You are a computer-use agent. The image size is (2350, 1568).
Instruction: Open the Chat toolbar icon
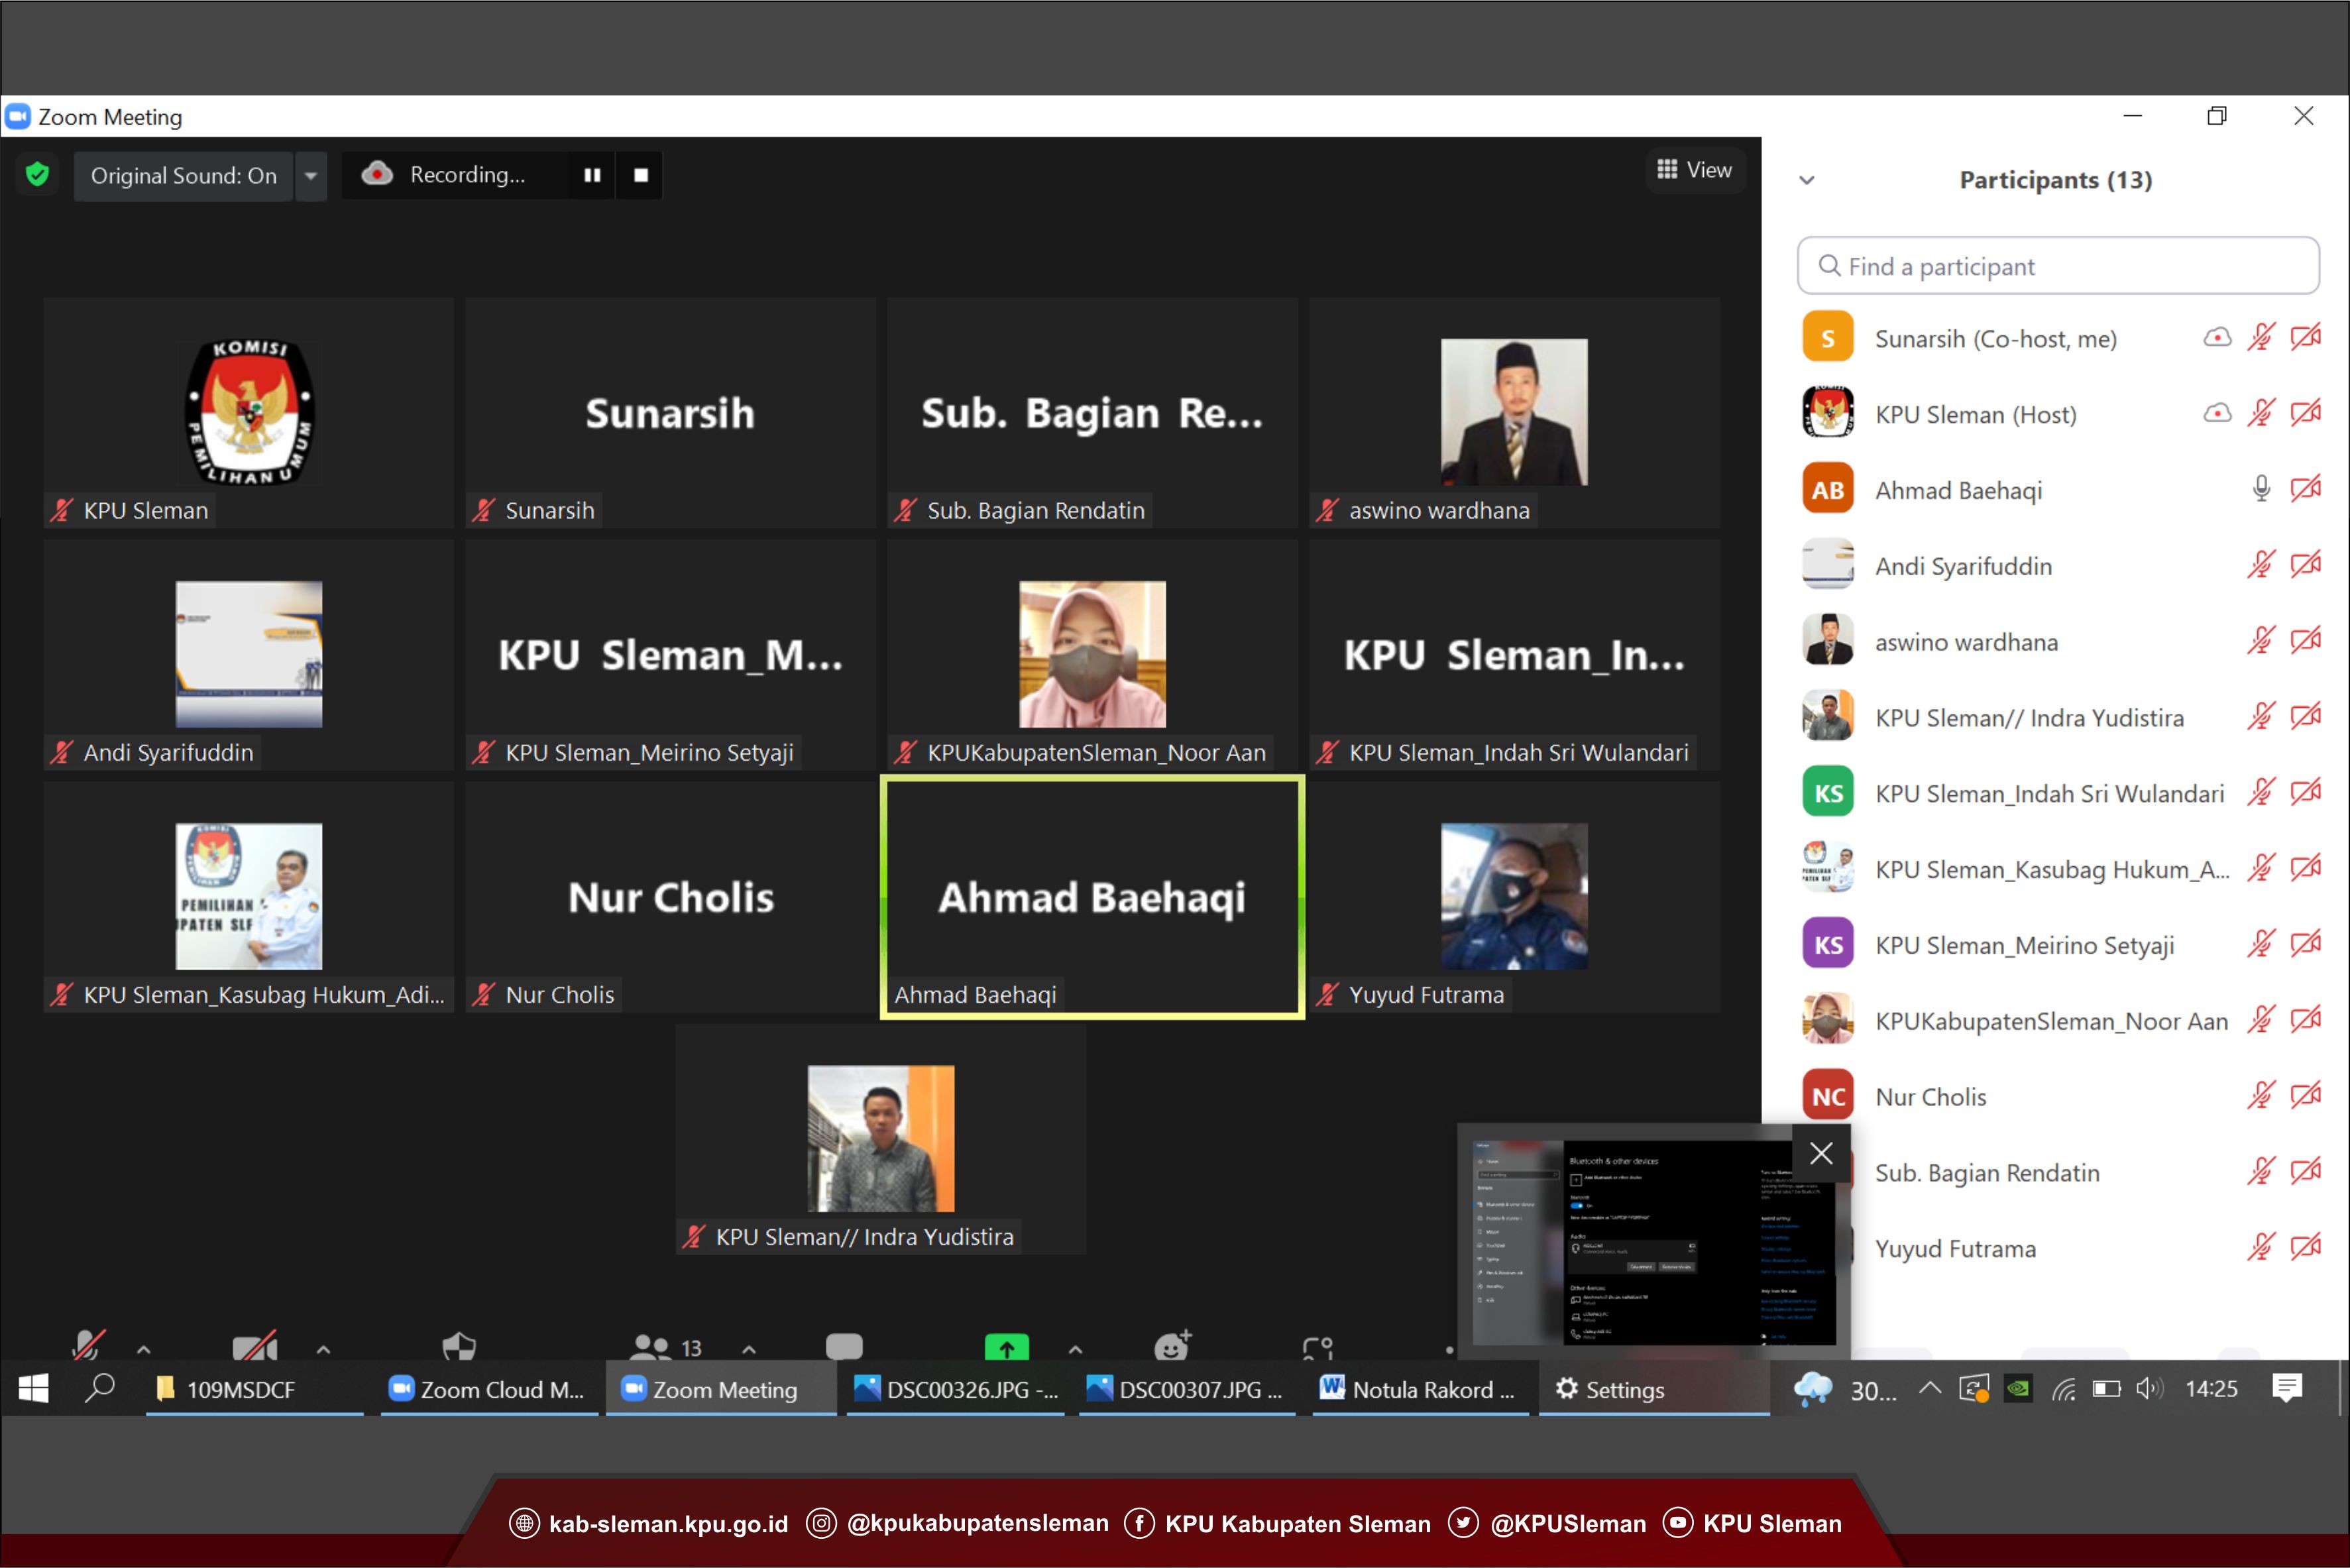(844, 1346)
